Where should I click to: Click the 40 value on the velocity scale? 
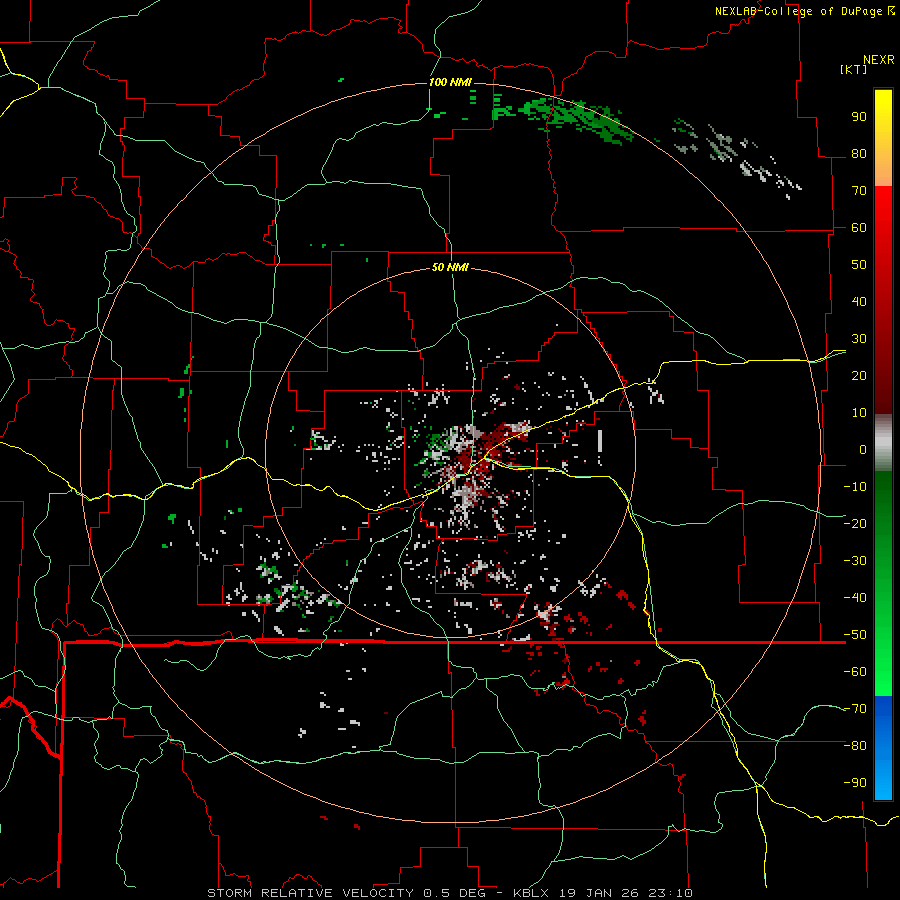pyautogui.click(x=859, y=302)
